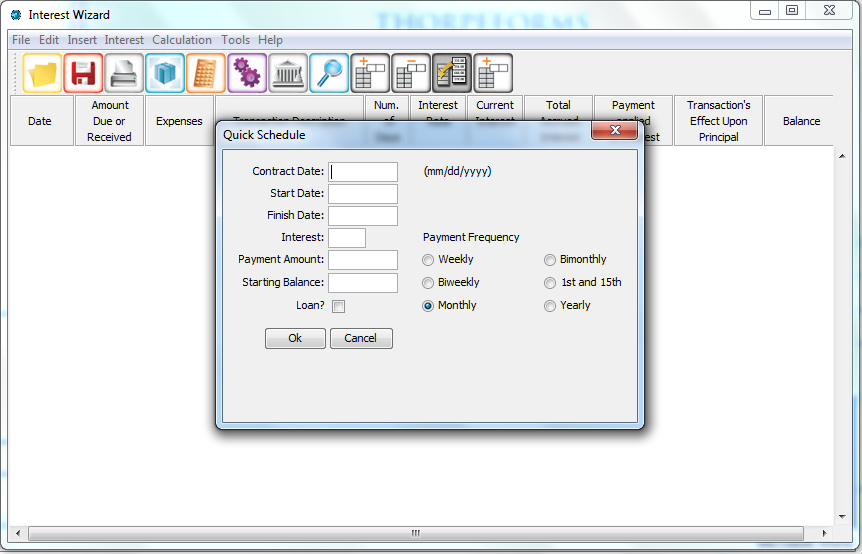Open settings with the purple gears icon
Screen dimensions: 862x554
click(247, 73)
